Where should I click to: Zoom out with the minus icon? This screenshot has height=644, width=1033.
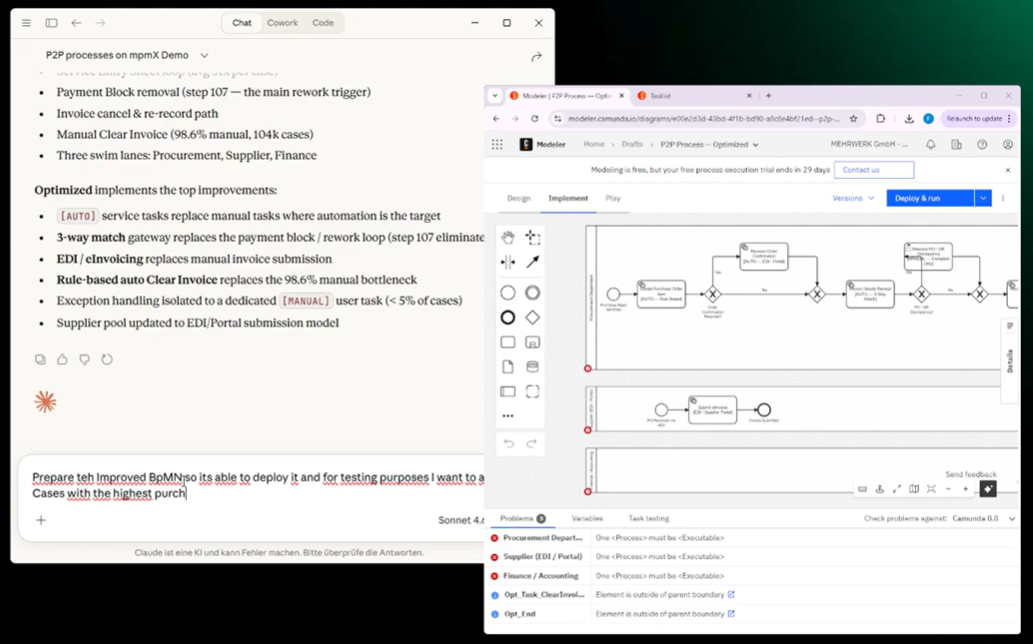[948, 489]
